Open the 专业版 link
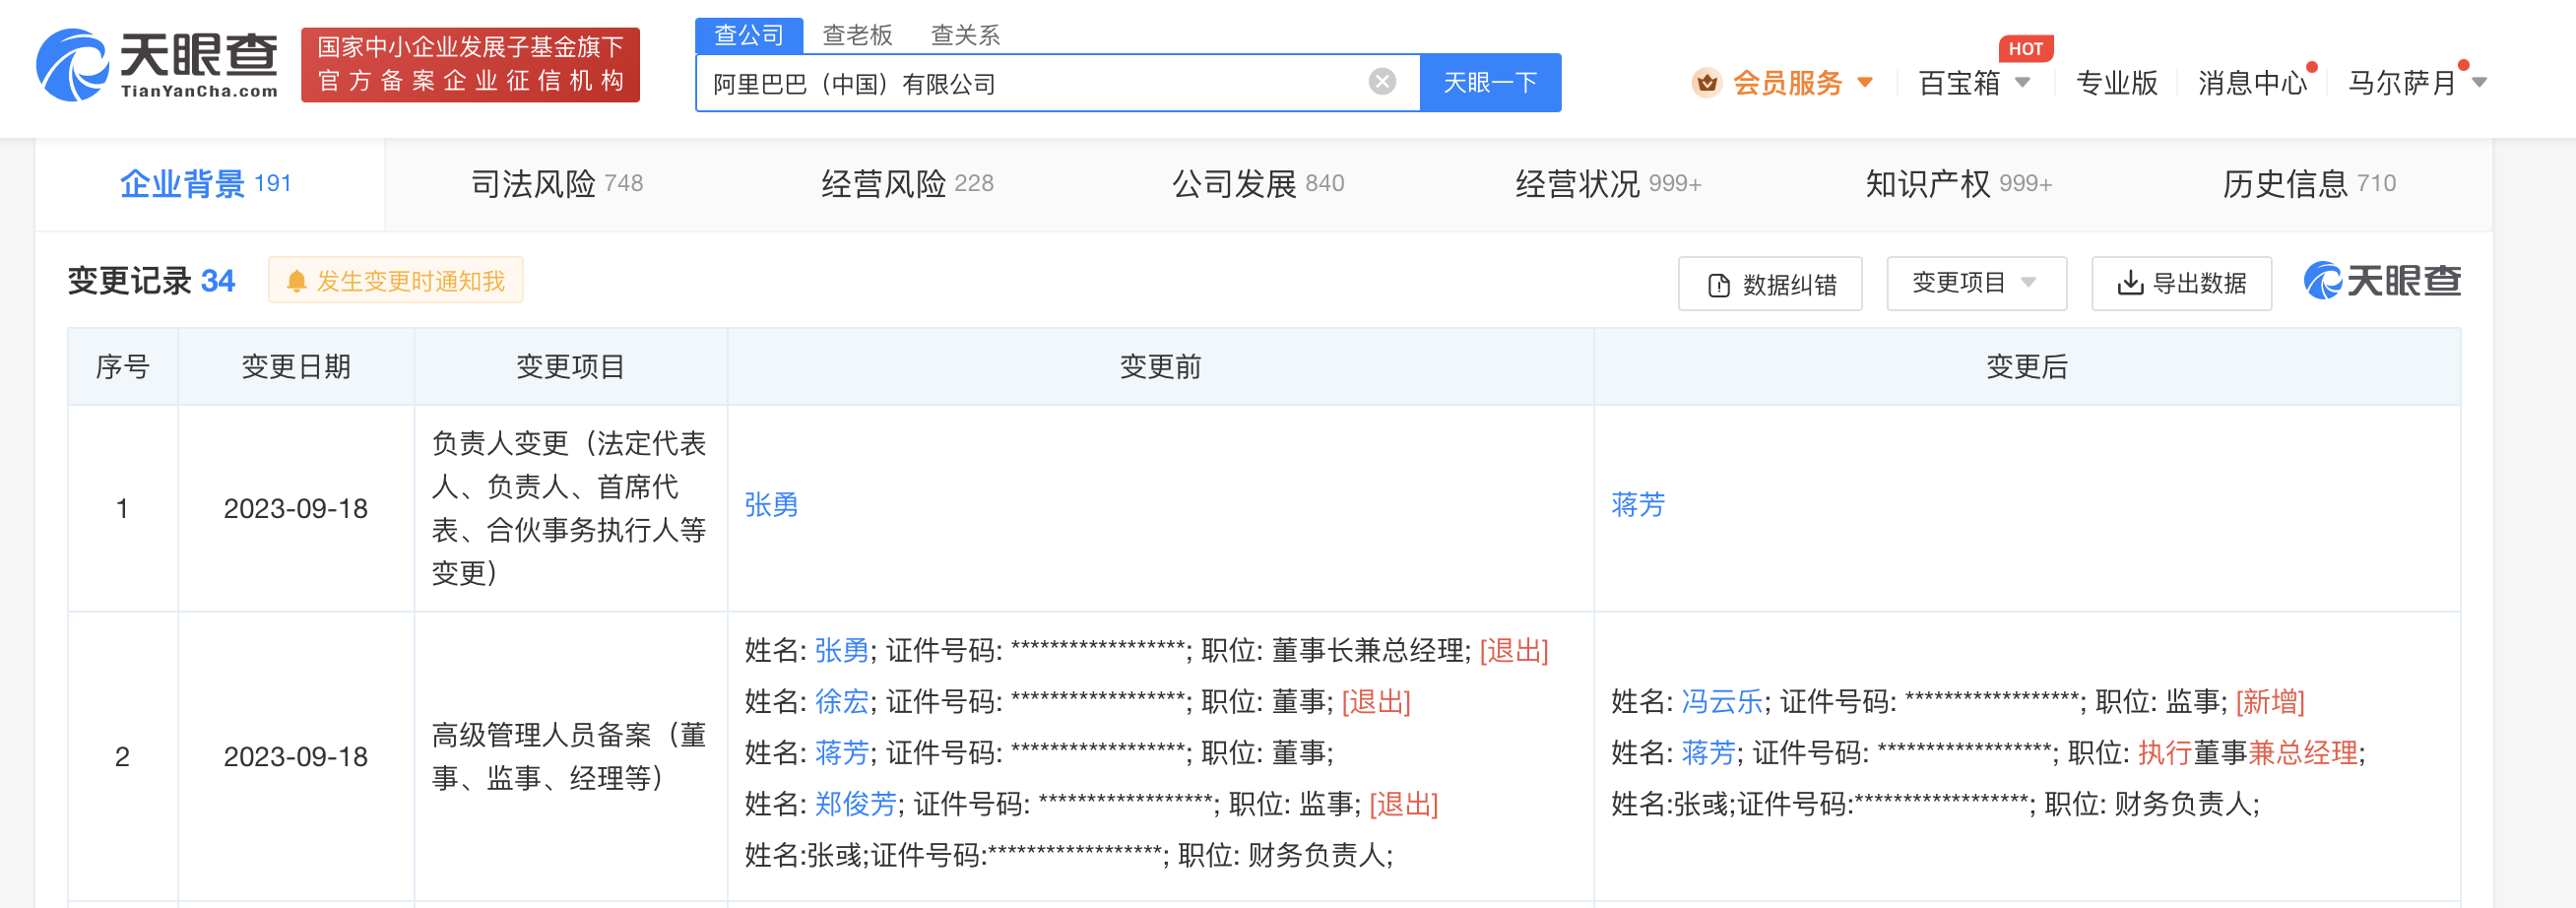Screen dimensions: 2576x908 click(2116, 82)
